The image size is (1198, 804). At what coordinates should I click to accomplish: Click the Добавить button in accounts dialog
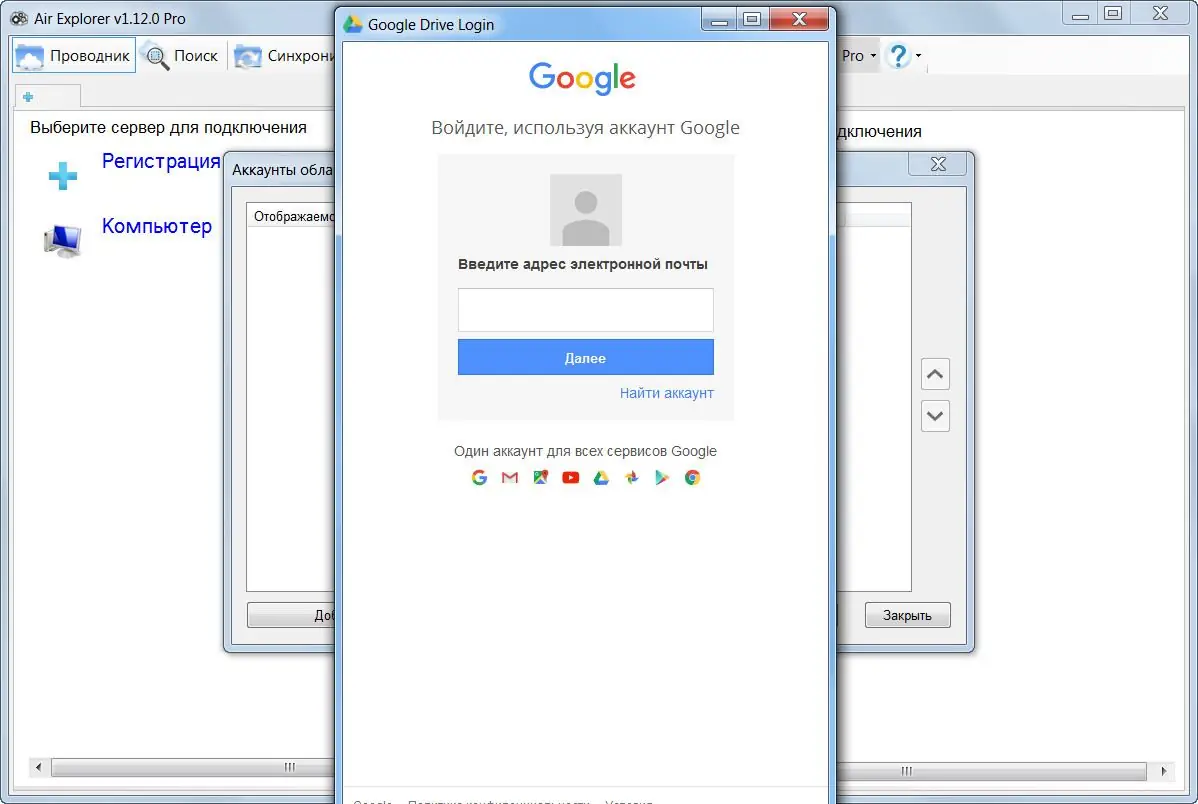pyautogui.click(x=291, y=615)
